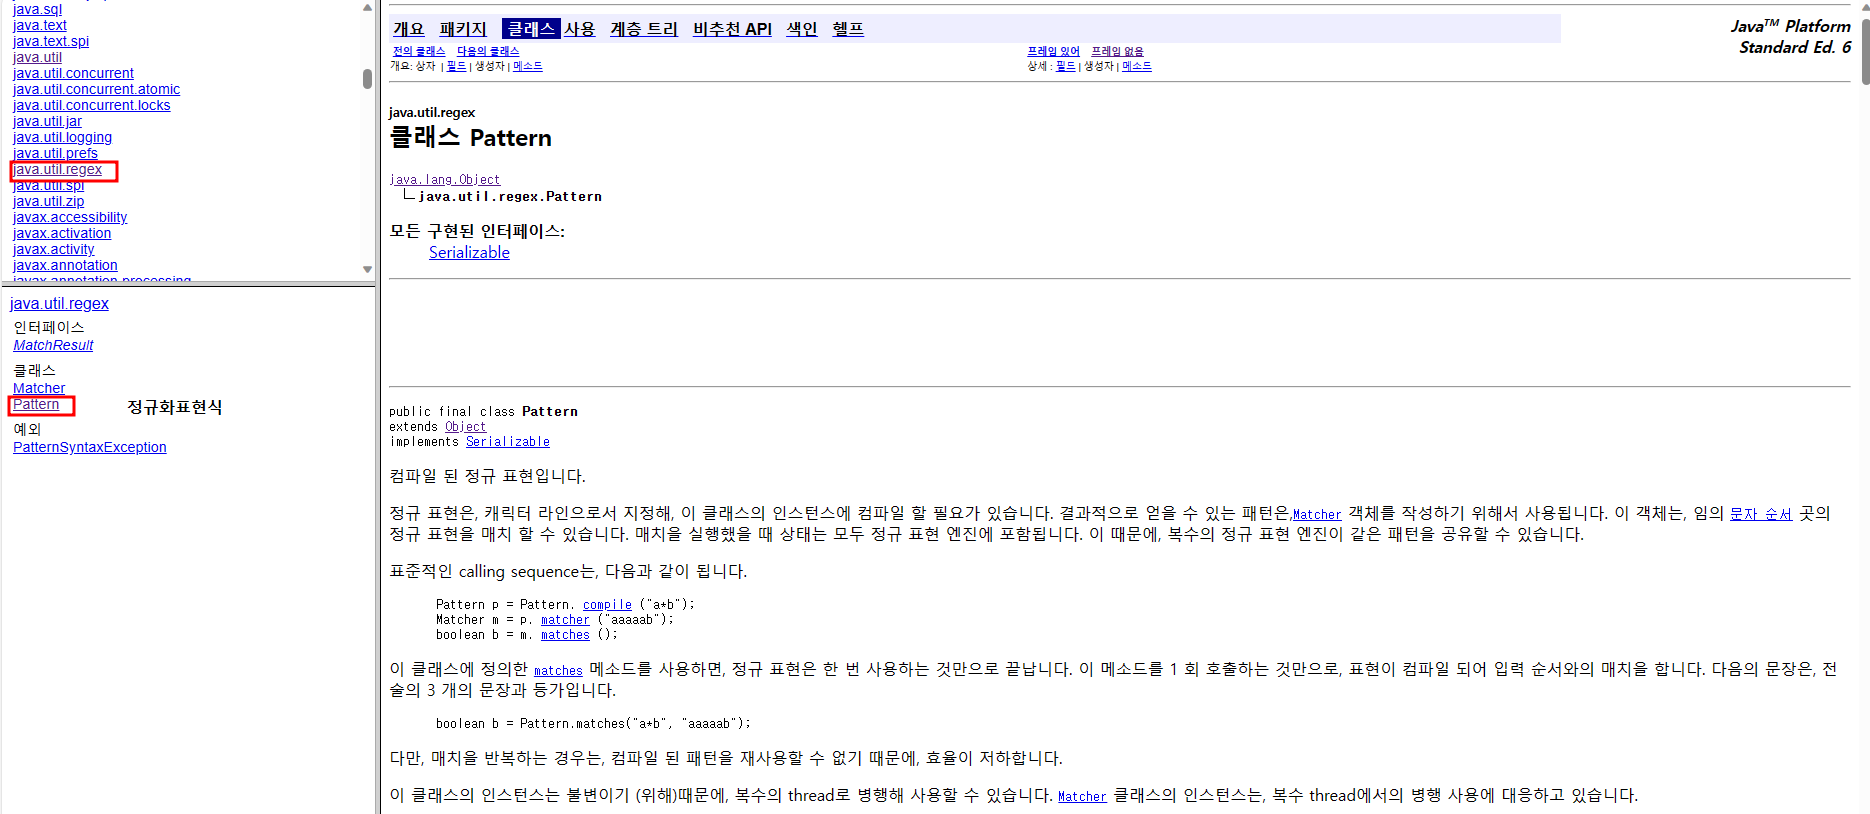Open java.text.spi in the package list
The width and height of the screenshot is (1870, 814).
point(51,41)
